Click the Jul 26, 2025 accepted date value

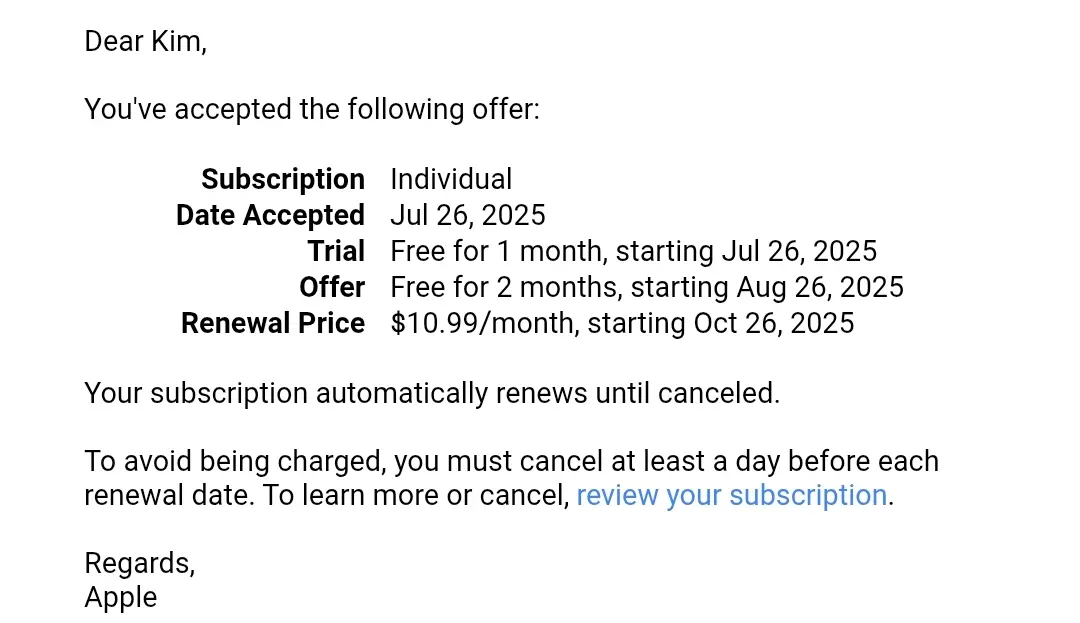pyautogui.click(x=468, y=215)
